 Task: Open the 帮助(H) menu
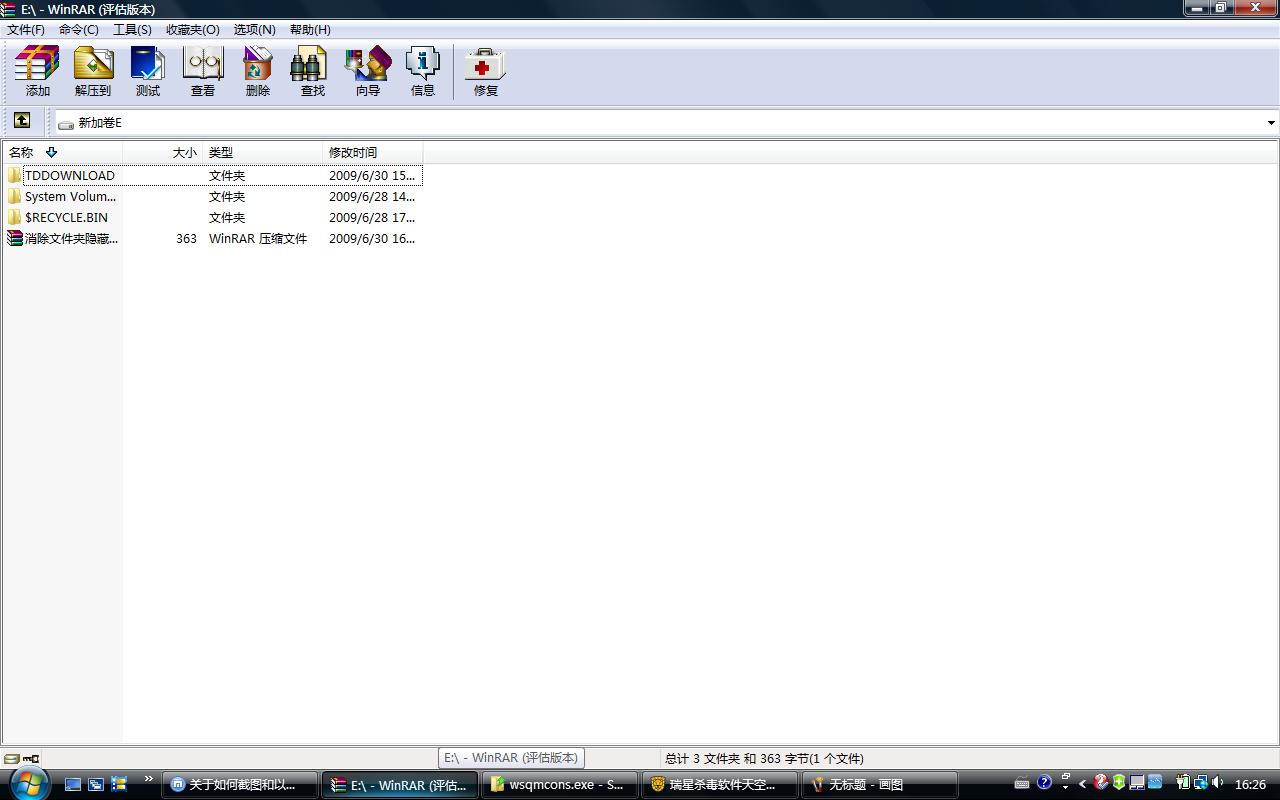click(310, 29)
